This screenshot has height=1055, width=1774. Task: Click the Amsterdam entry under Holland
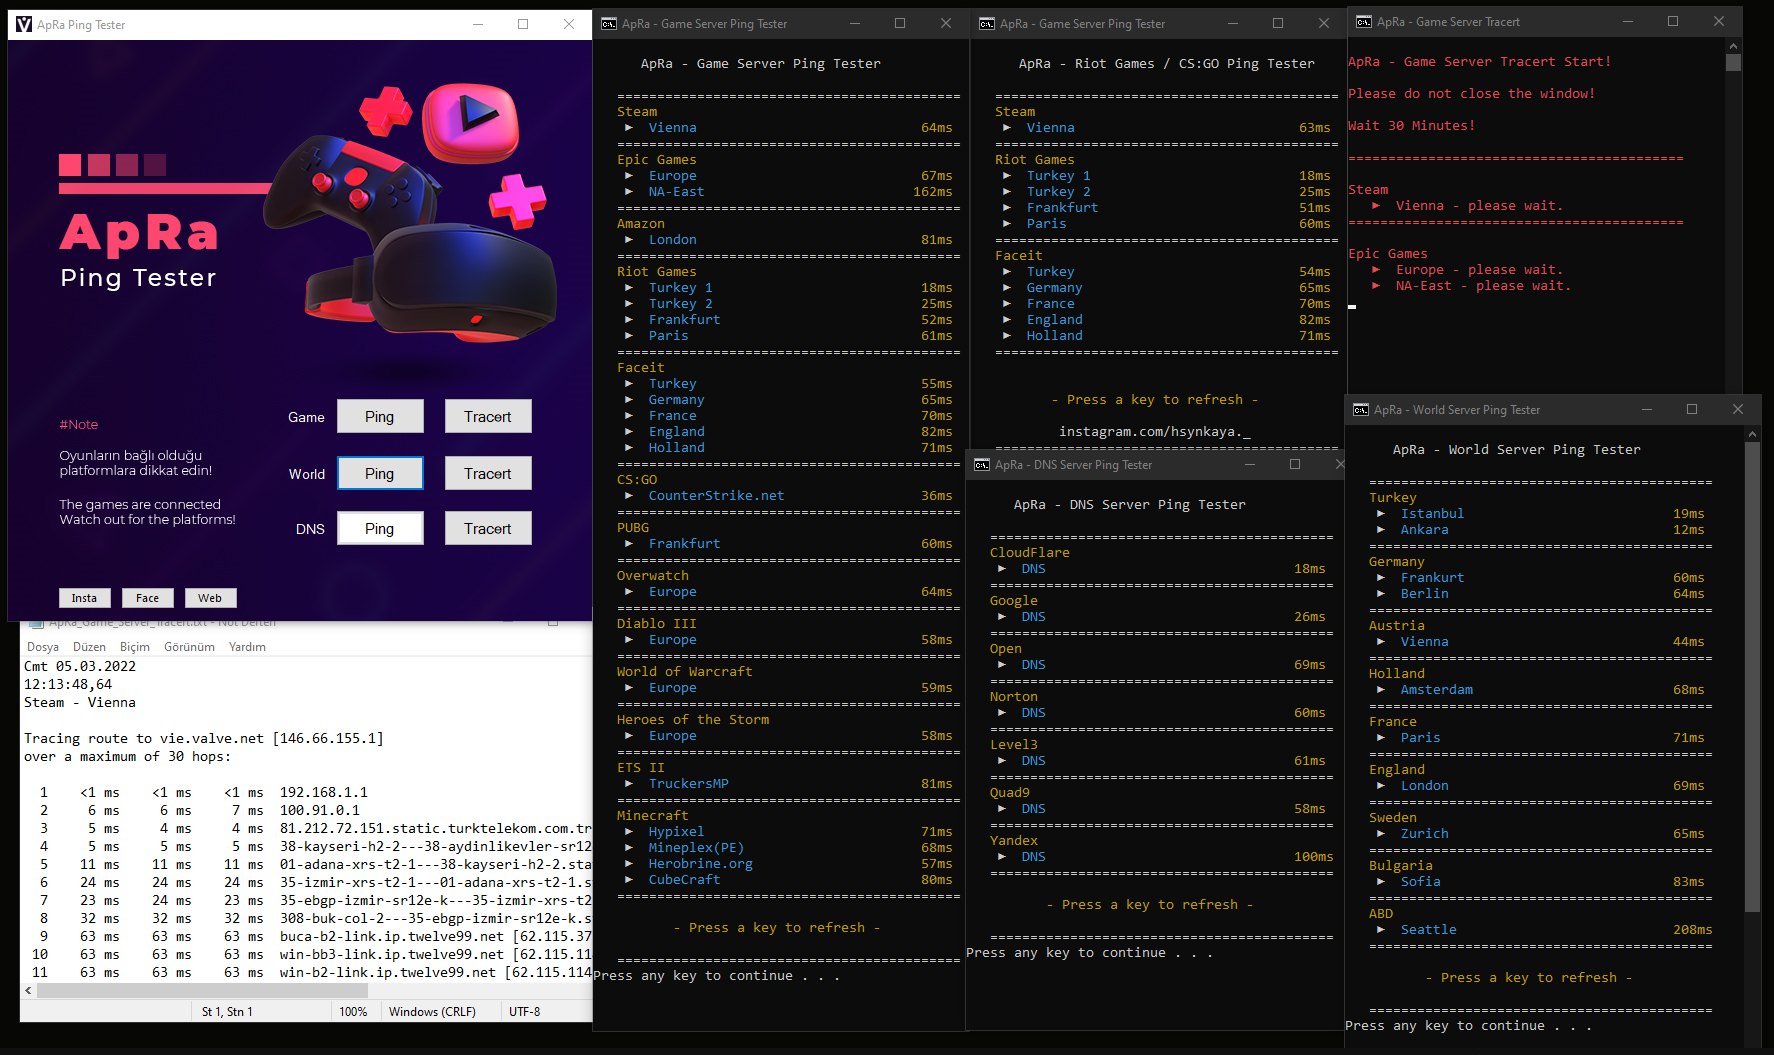[1436, 690]
